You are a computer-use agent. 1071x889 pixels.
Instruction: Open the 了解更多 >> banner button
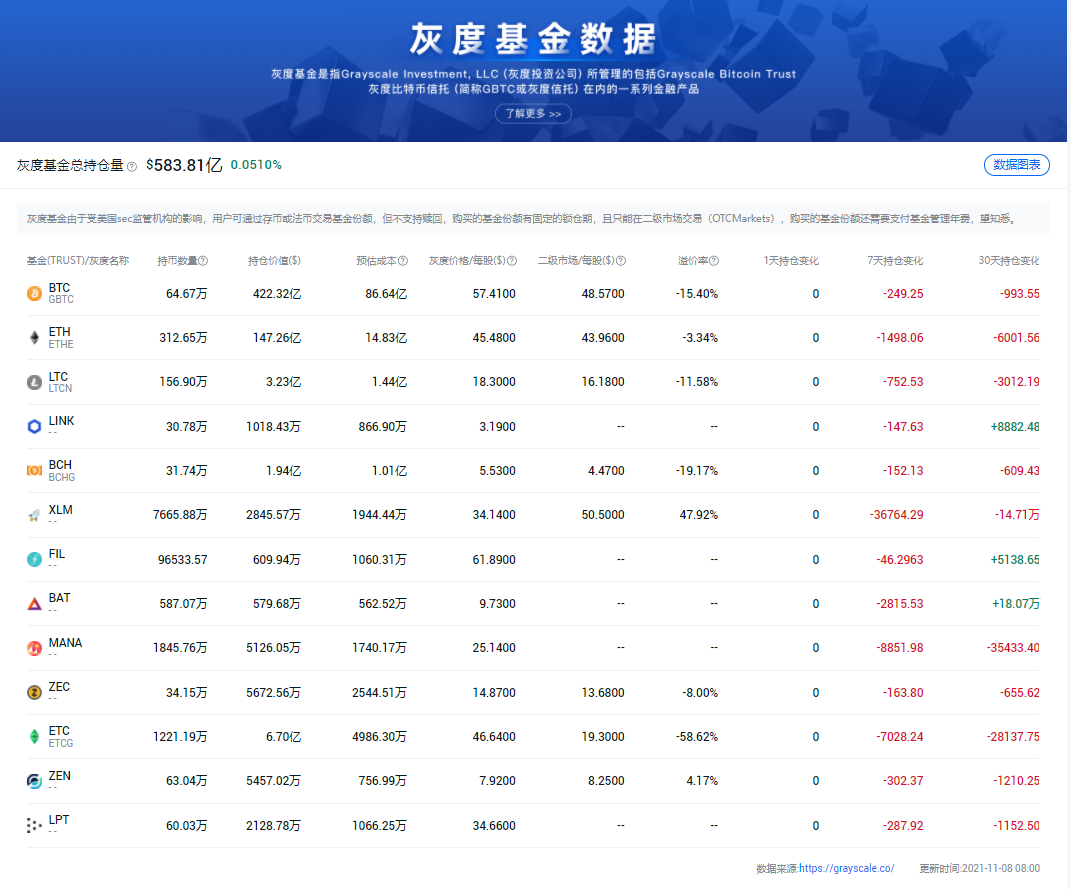533,113
